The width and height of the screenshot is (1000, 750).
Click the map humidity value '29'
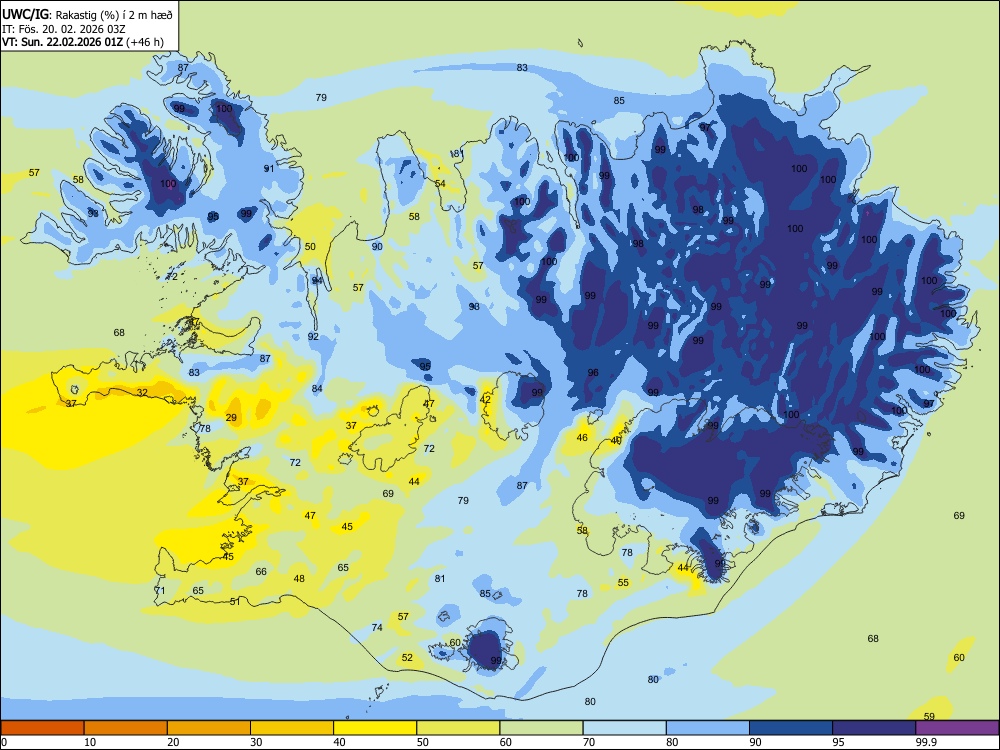pos(231,418)
